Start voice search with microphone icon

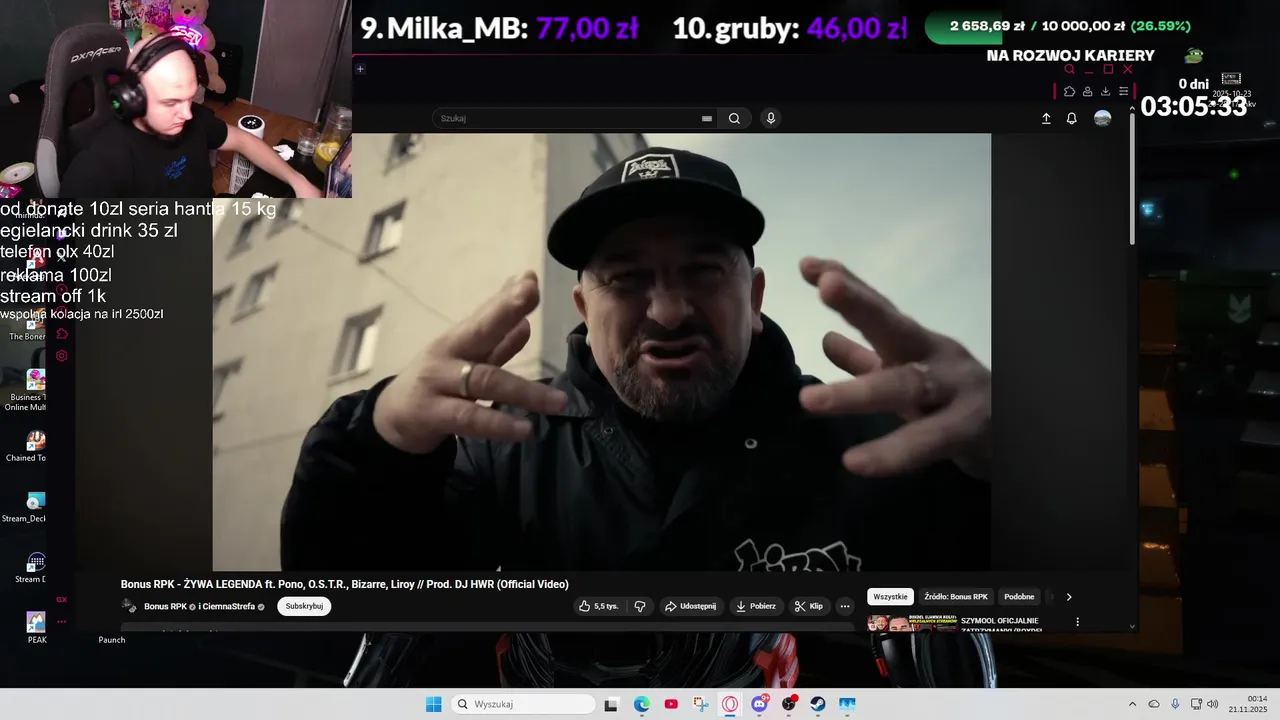[x=770, y=118]
